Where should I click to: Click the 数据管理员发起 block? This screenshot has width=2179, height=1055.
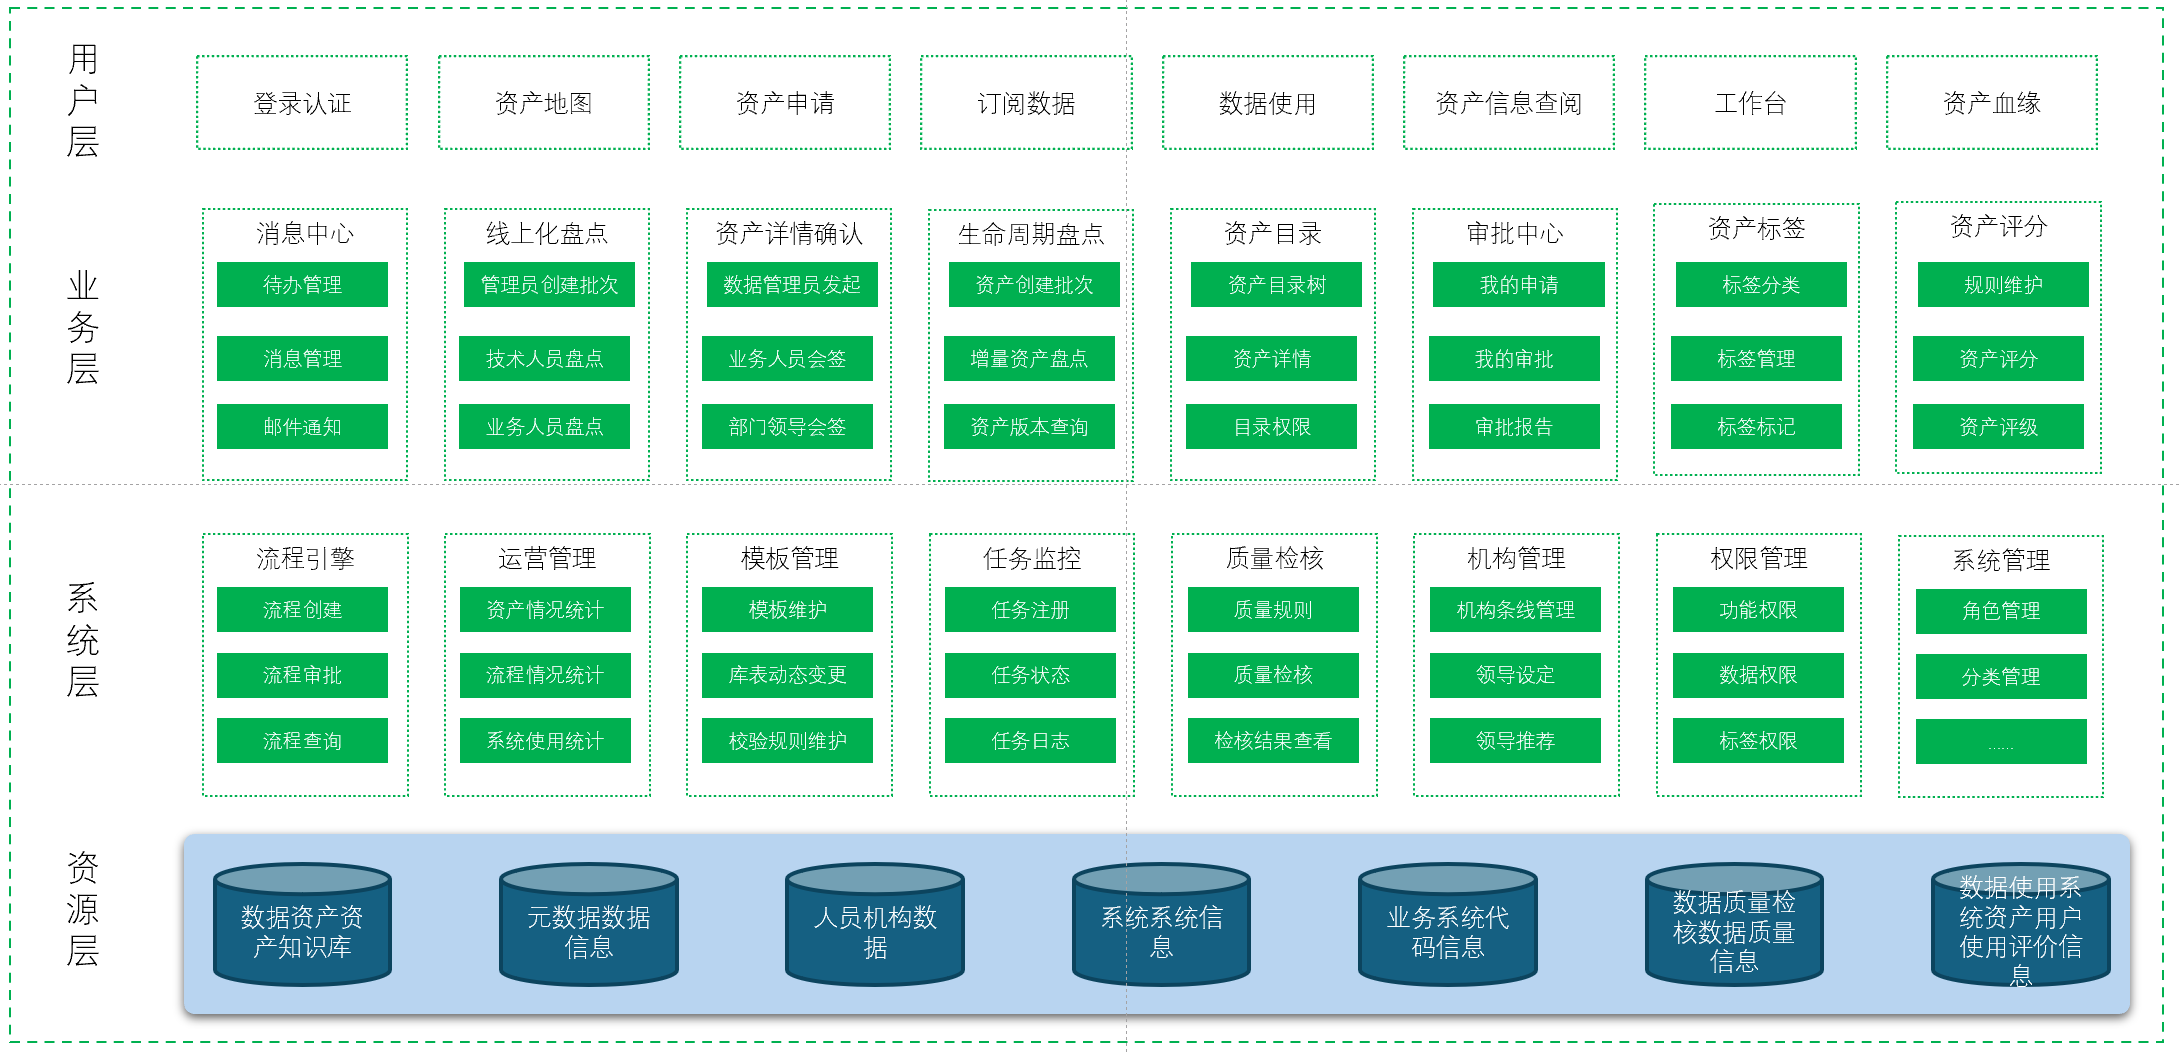point(792,285)
